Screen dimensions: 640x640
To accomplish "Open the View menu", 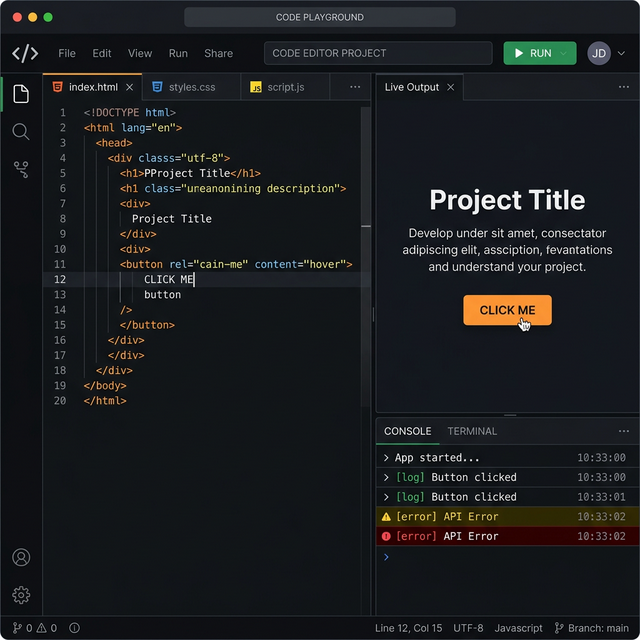I will coord(140,53).
